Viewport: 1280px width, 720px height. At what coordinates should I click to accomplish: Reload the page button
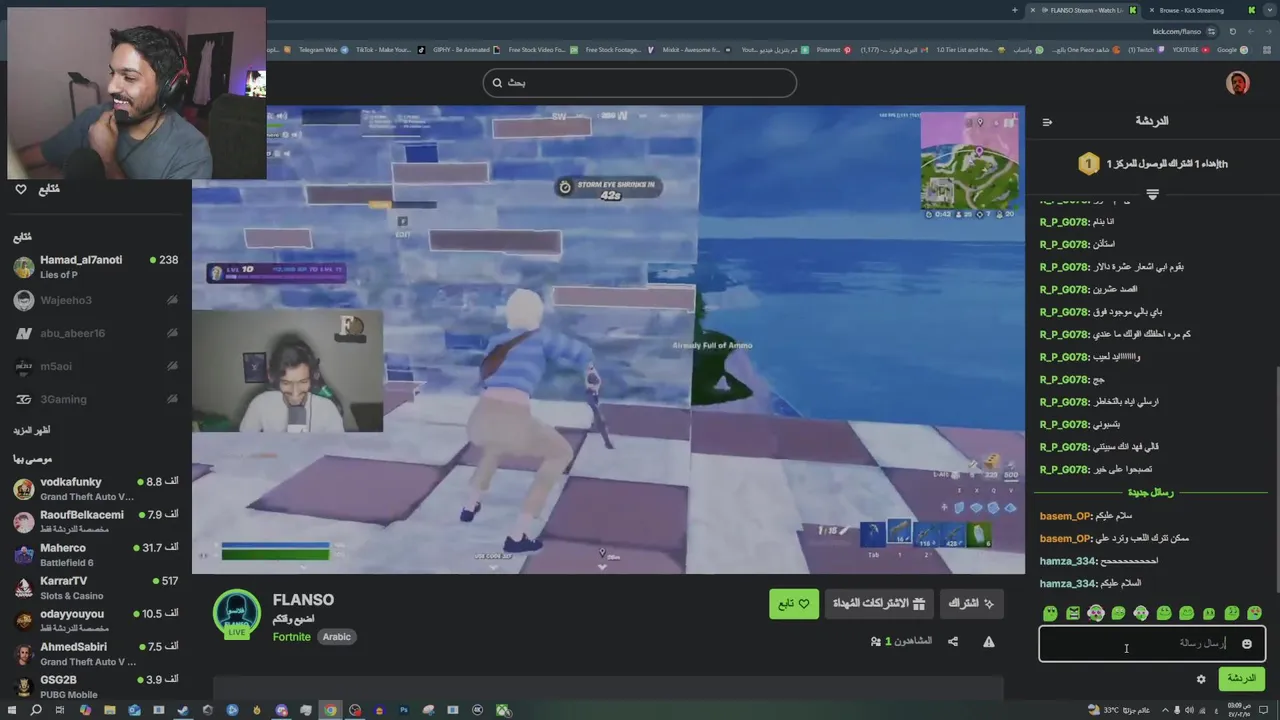point(1233,31)
